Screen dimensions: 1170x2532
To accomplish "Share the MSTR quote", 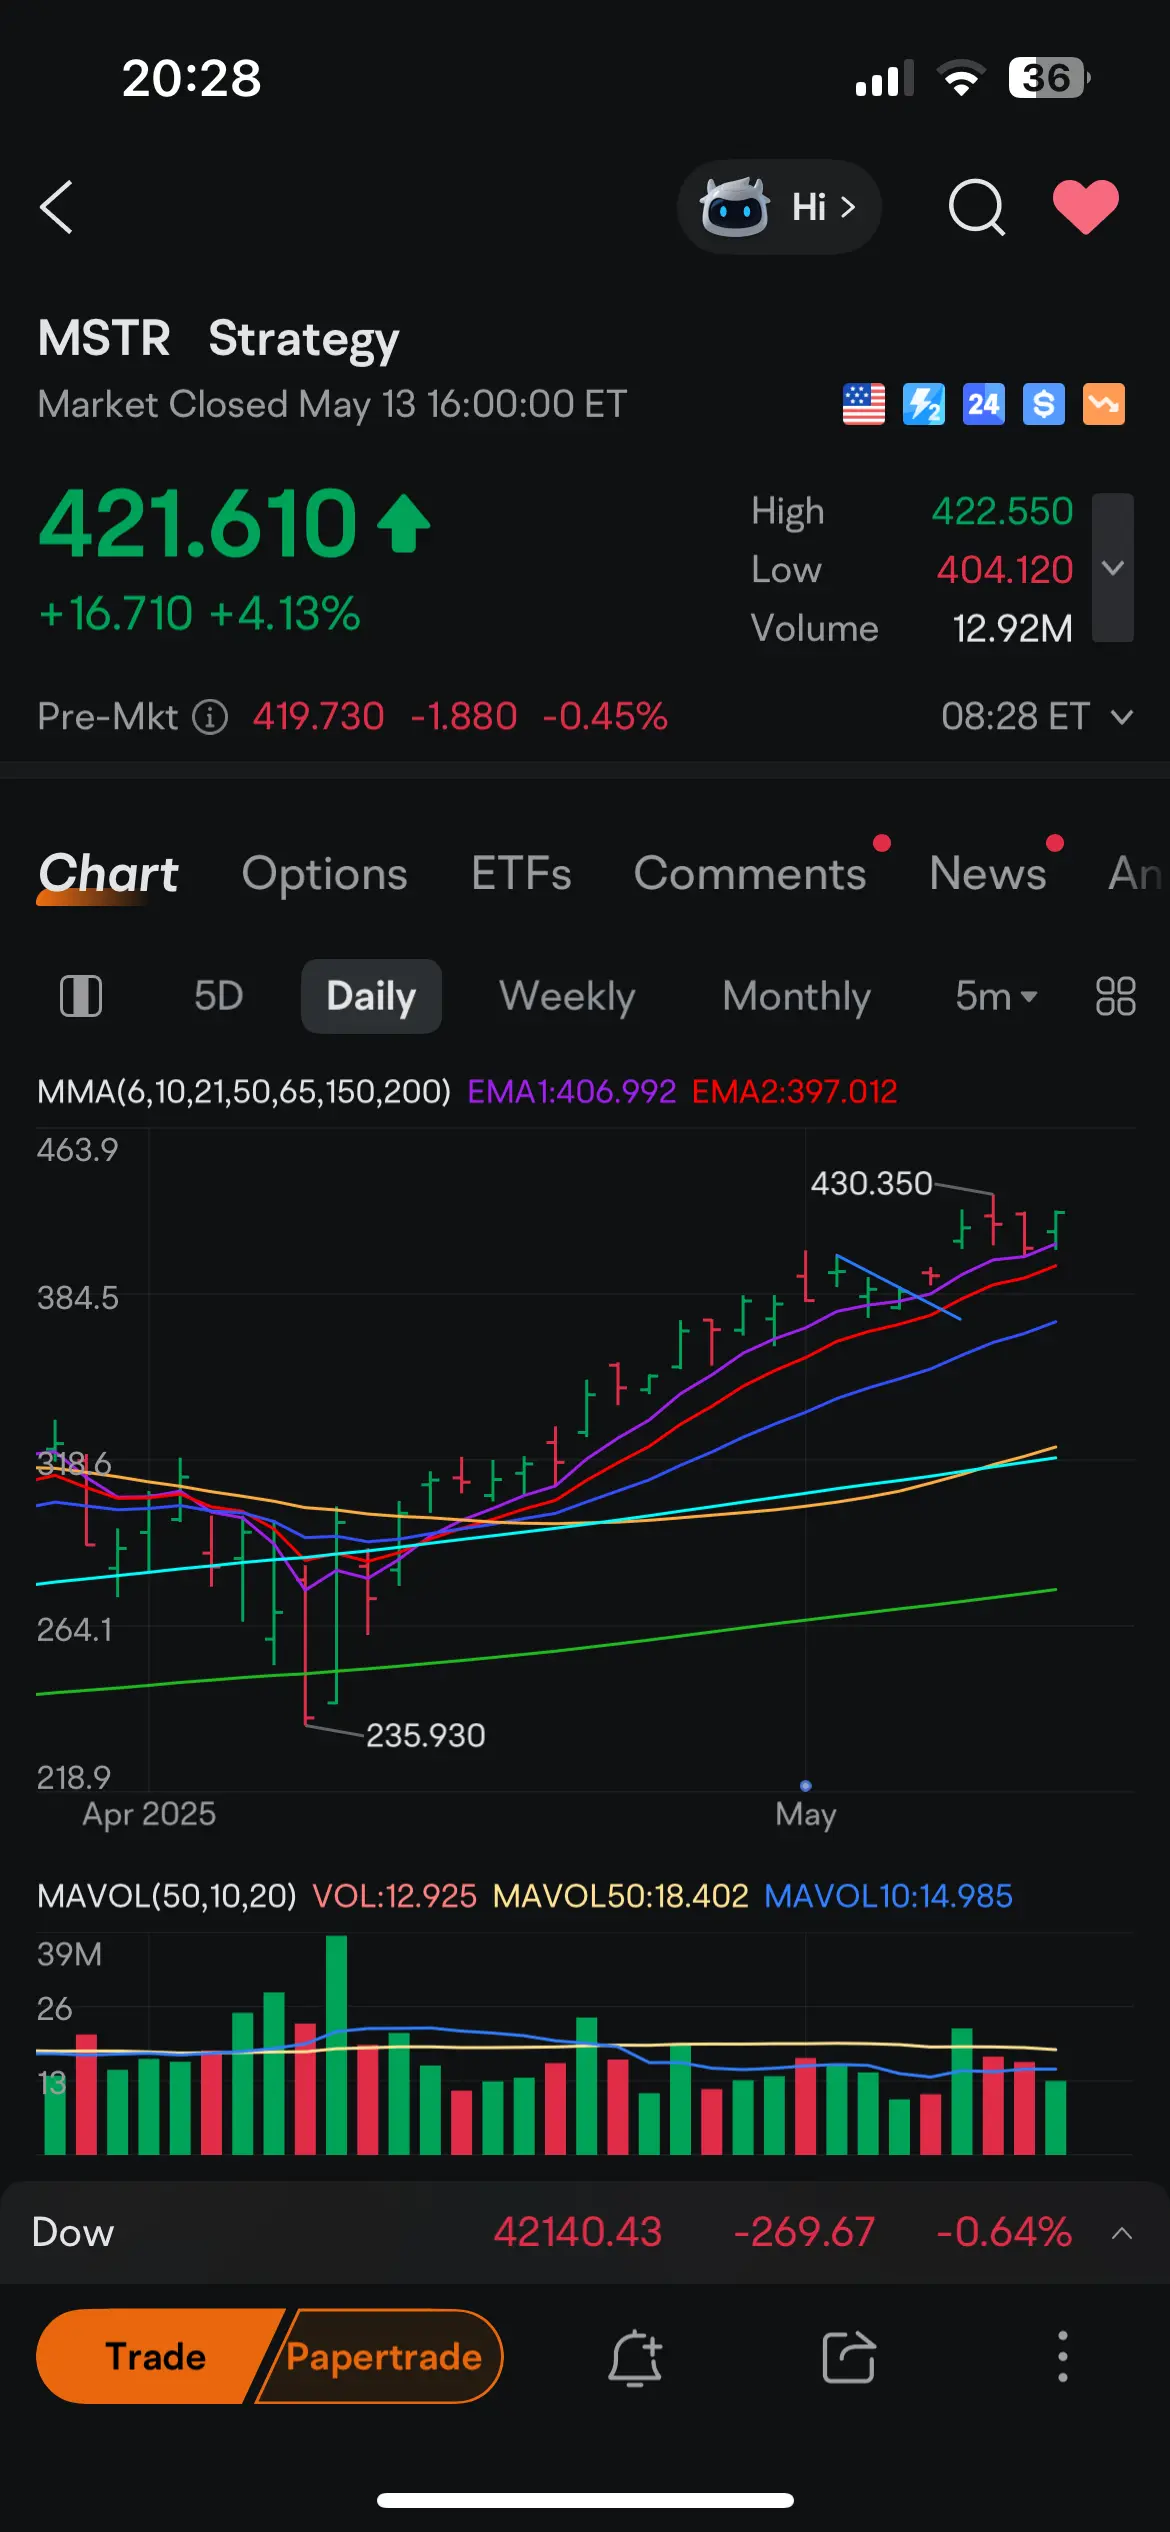I will pos(849,2357).
